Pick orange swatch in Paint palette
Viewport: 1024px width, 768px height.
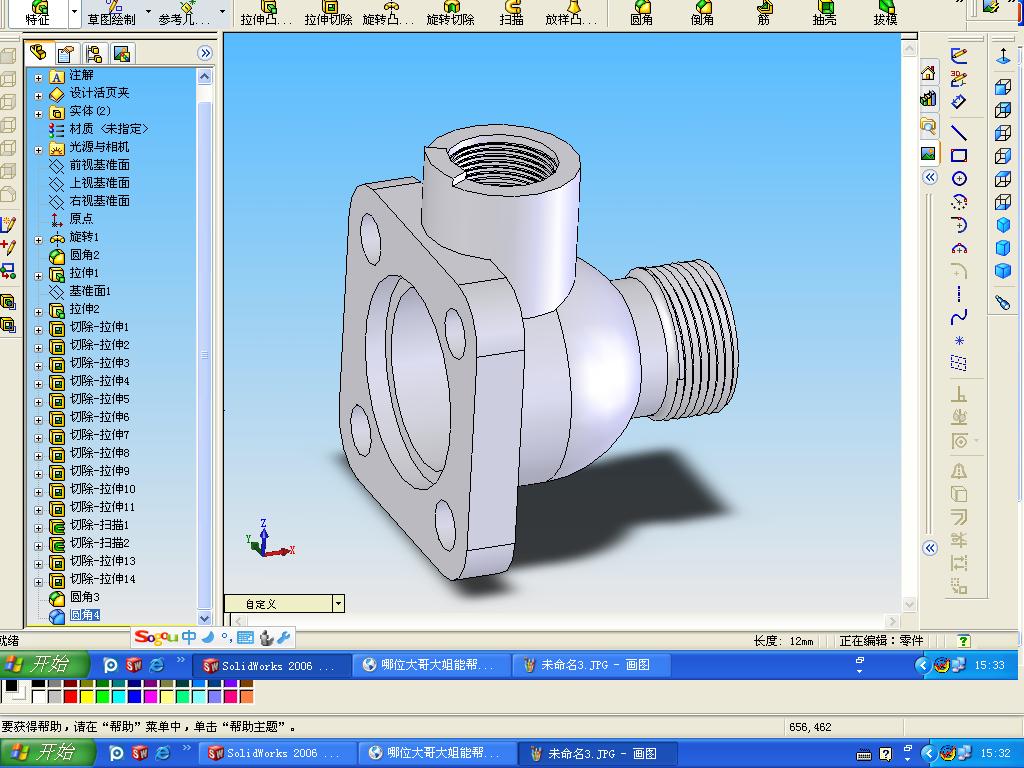click(x=246, y=696)
